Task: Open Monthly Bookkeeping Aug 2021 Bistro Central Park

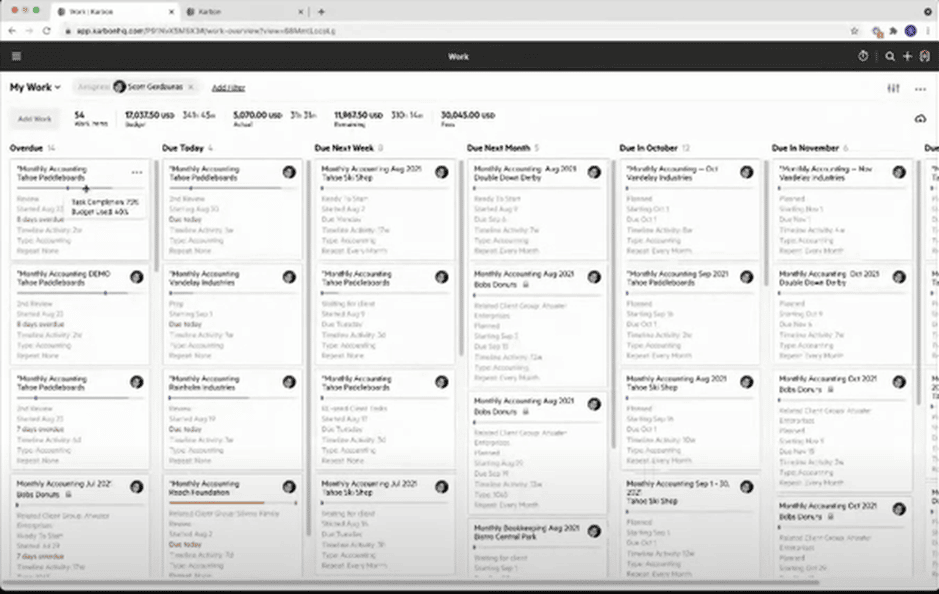Action: pos(526,532)
